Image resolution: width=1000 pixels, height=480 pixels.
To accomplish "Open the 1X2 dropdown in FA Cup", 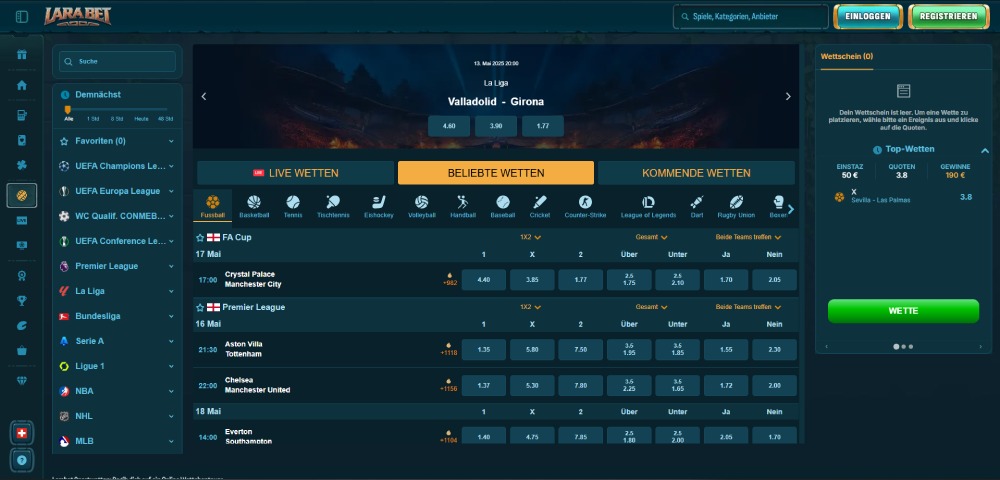I will 530,238.
